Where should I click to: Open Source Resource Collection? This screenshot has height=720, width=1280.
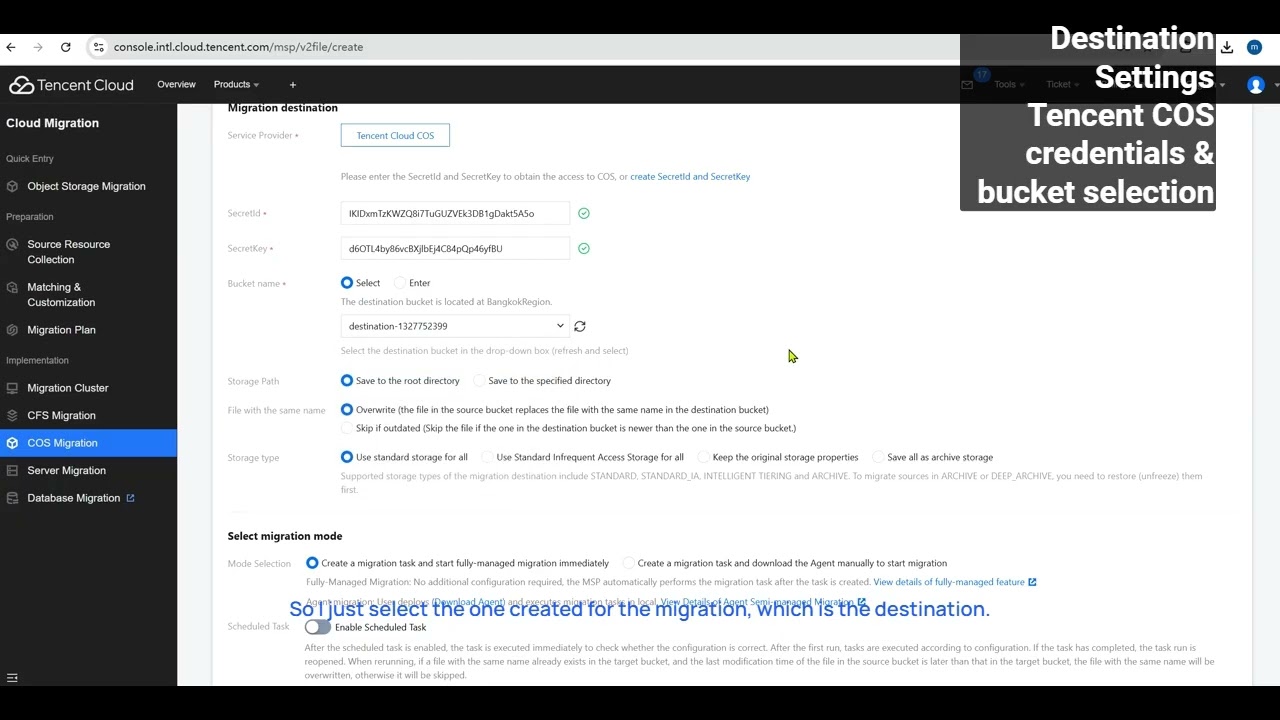click(68, 252)
